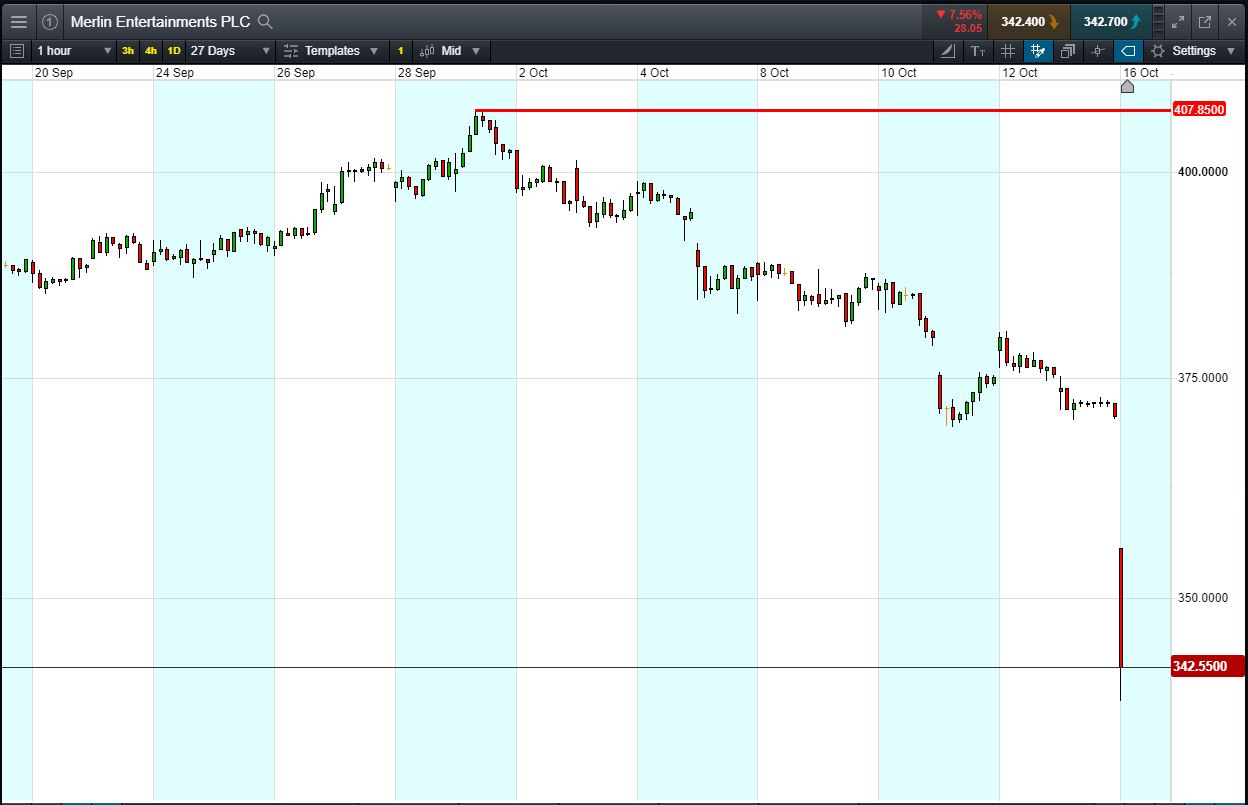Click the grey marker under 16 Oct
Viewport: 1248px width, 805px height.
[x=1127, y=87]
